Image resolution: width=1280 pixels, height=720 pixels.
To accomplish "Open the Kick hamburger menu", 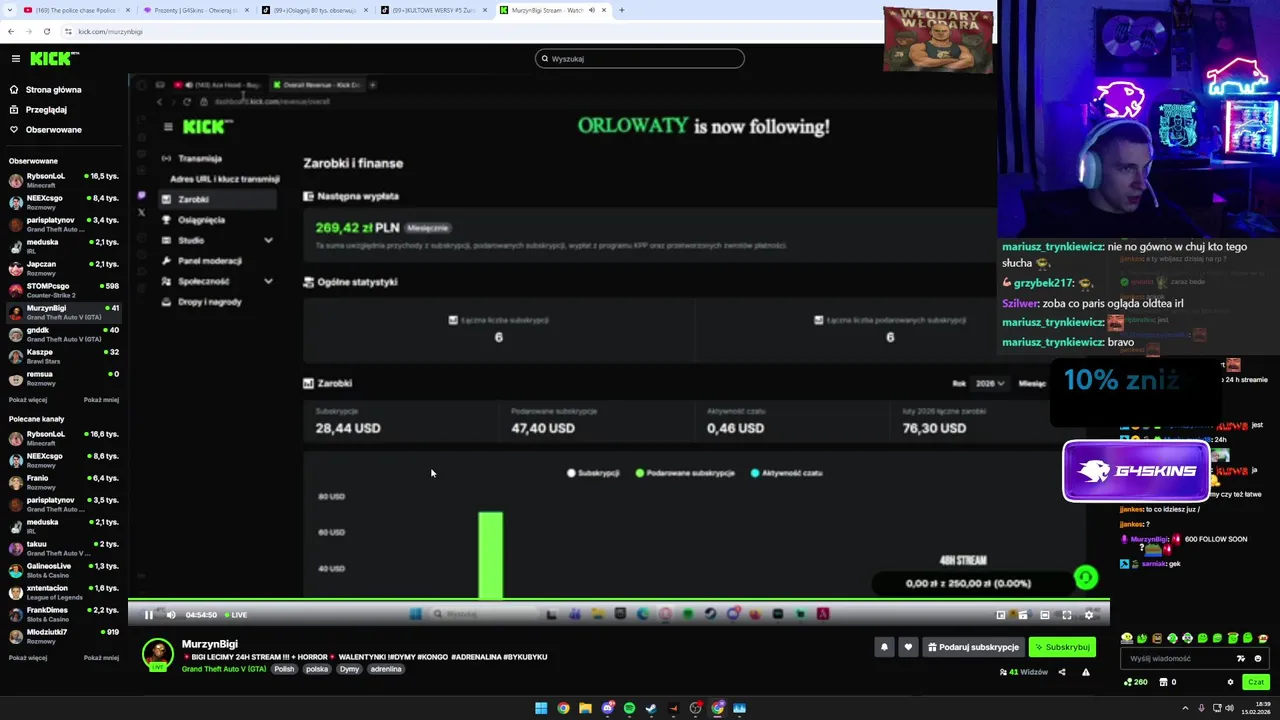I will click(15, 59).
